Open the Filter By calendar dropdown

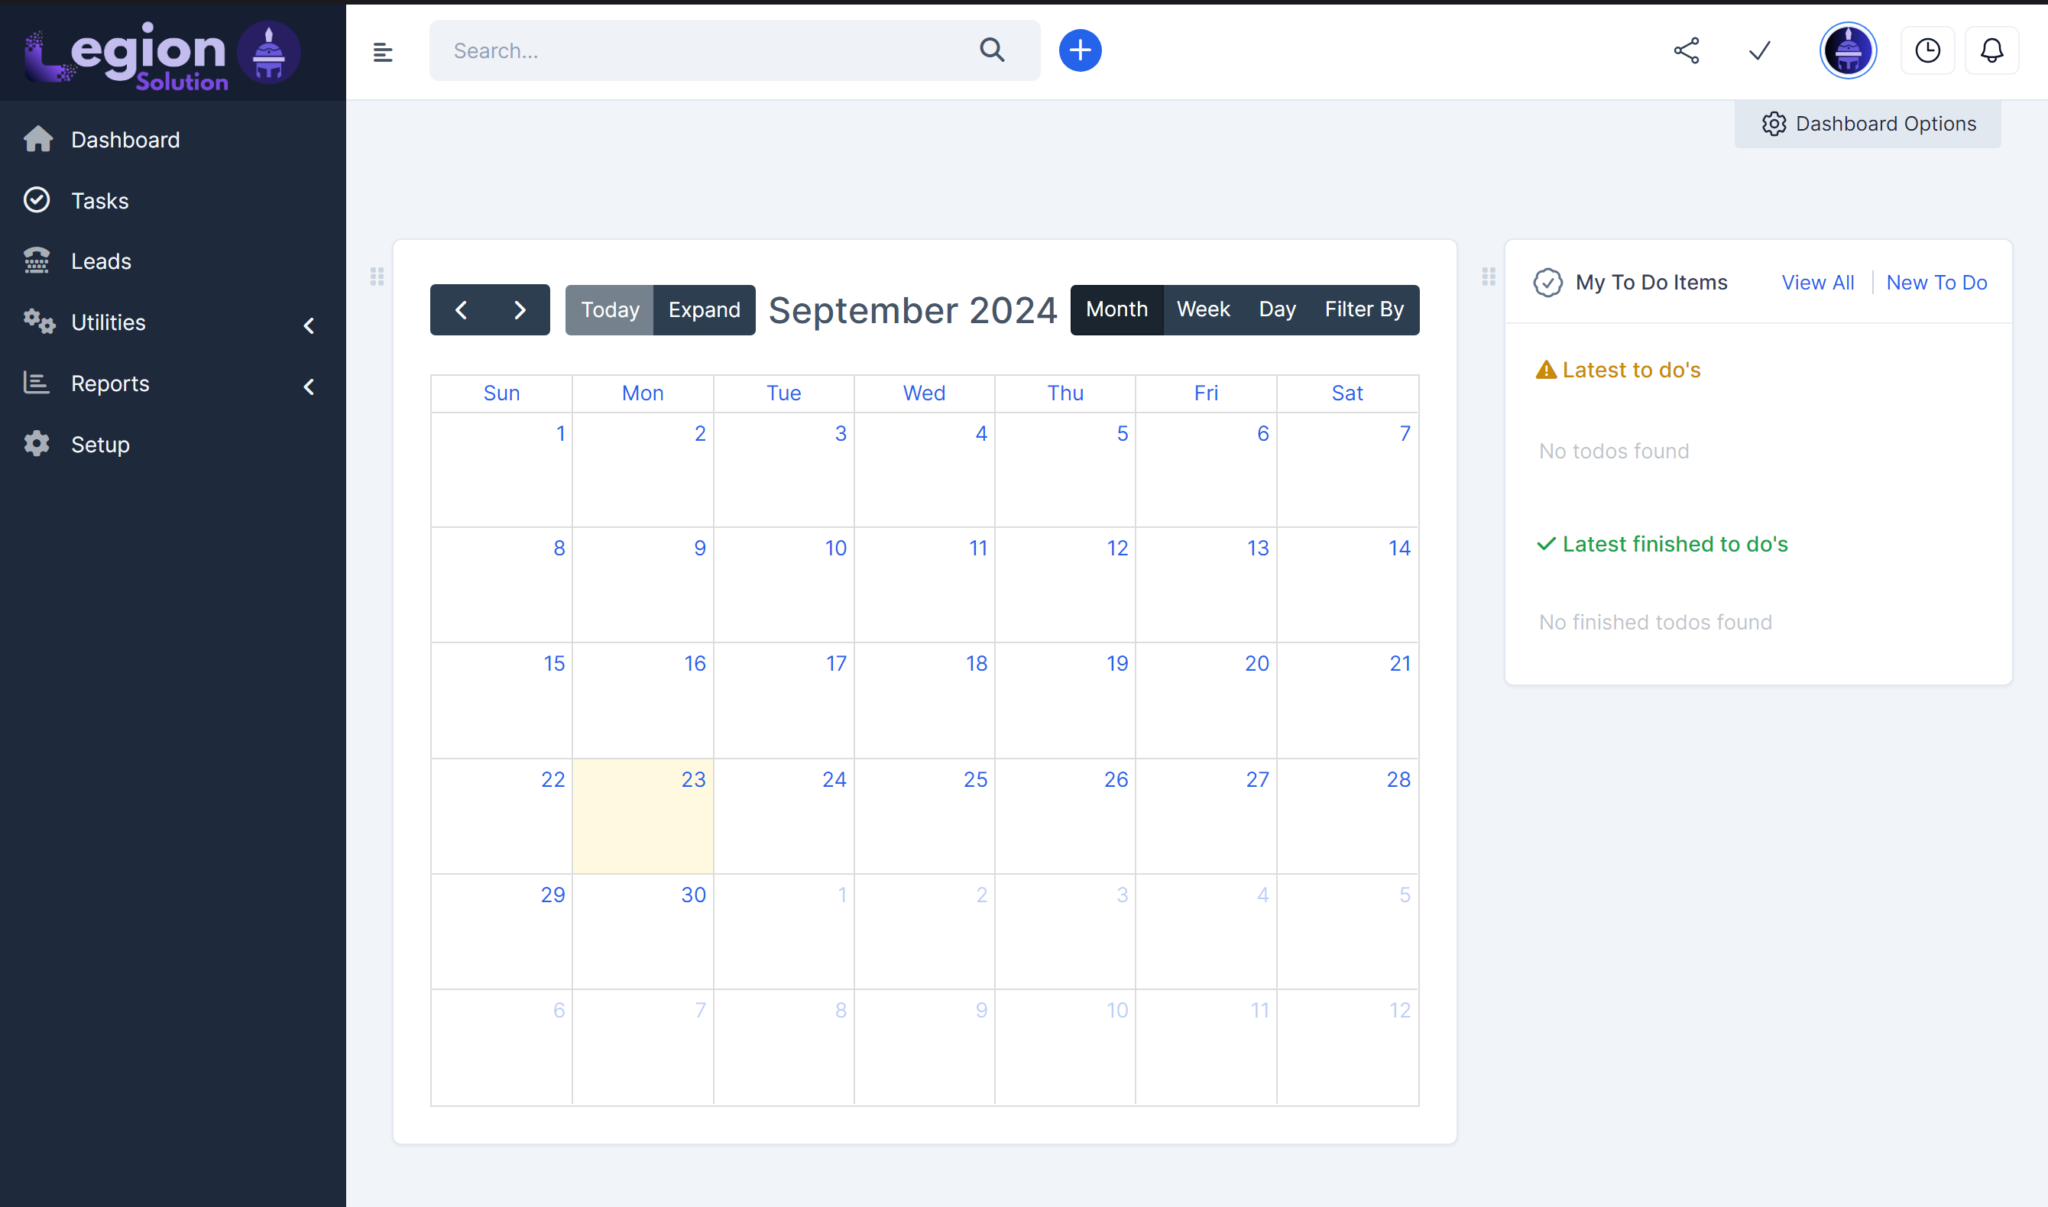(1364, 310)
